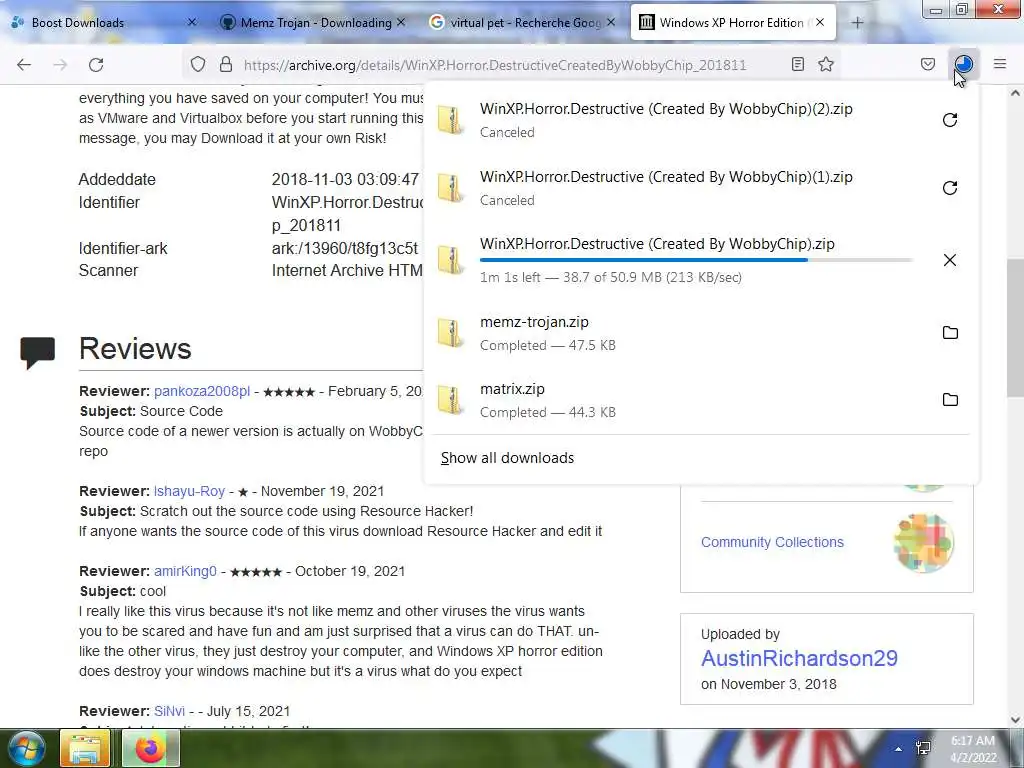The image size is (1024, 768).
Task: Open the tracking protection shield icon
Action: point(198,65)
